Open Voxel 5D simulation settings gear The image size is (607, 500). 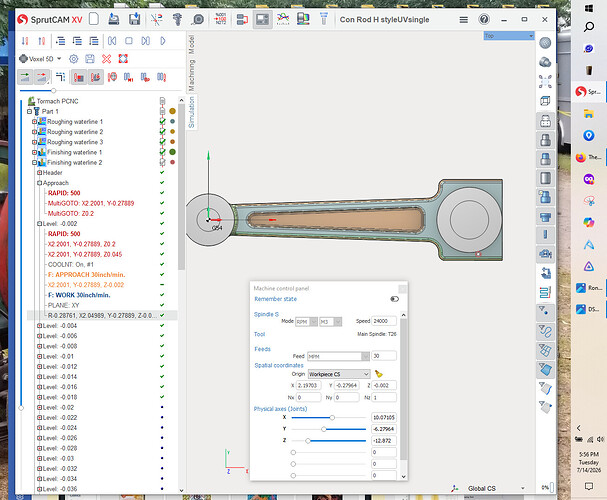pyautogui.click(x=73, y=59)
